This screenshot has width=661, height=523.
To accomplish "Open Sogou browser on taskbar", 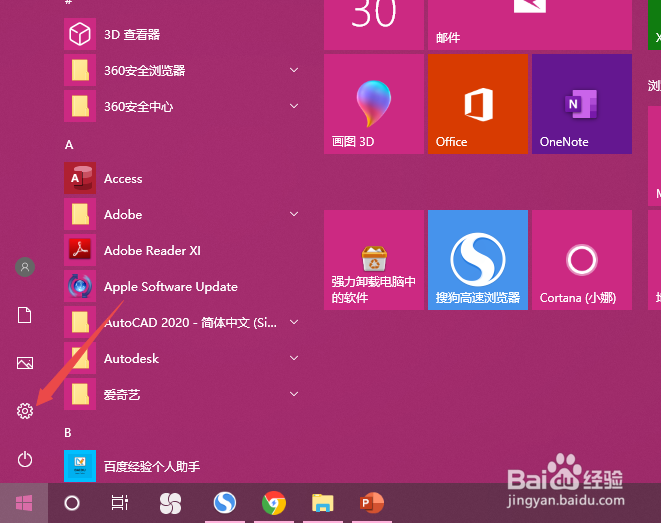I will (x=225, y=503).
